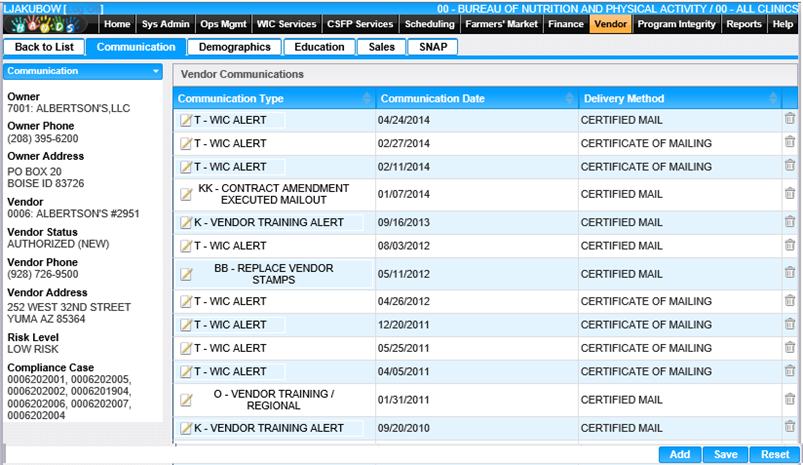The image size is (803, 465).
Task: Select compliance case 0006202001 text
Action: [36, 380]
